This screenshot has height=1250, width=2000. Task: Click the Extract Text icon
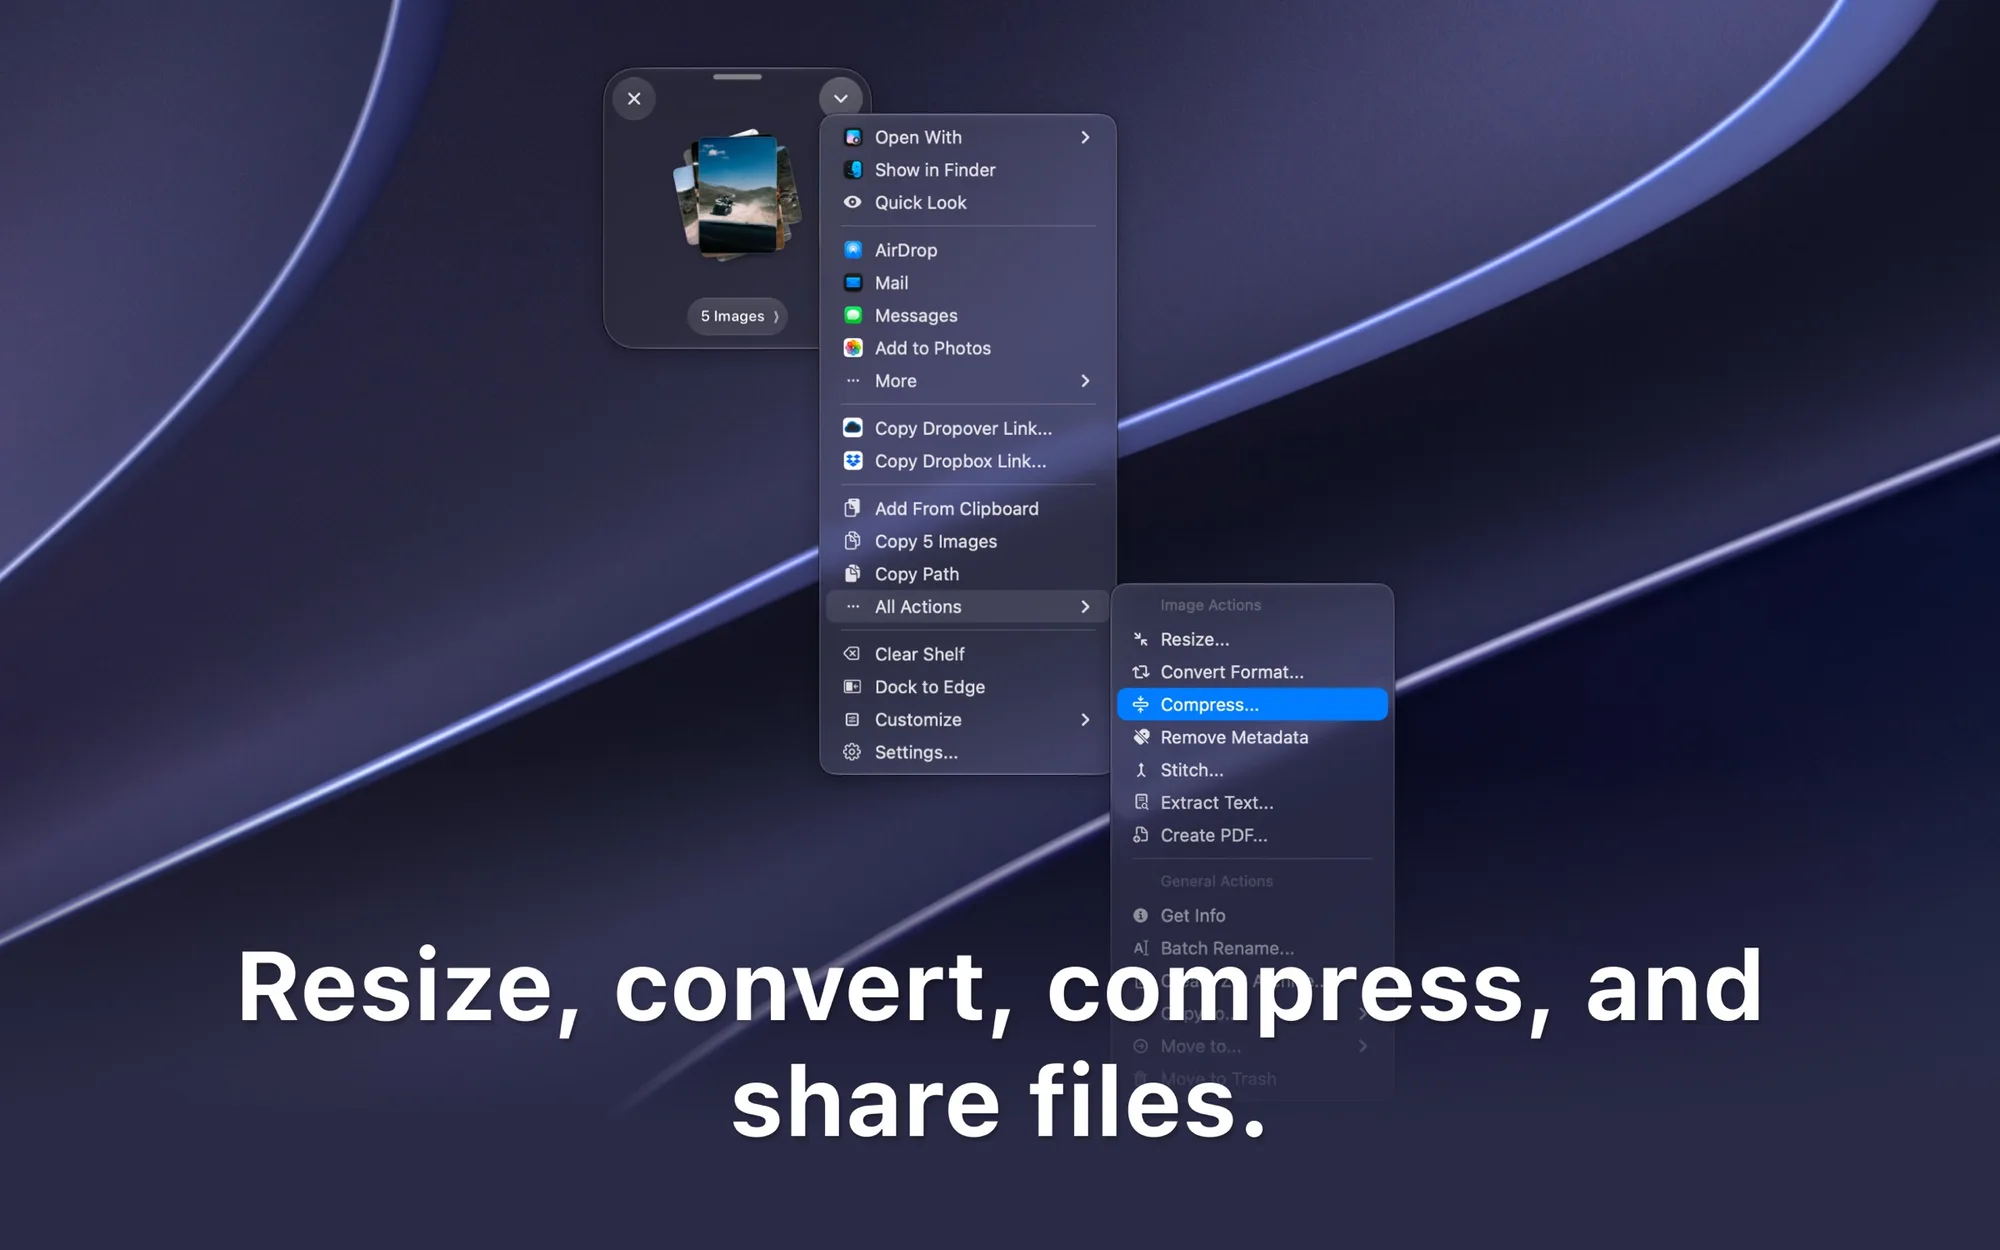1140,802
